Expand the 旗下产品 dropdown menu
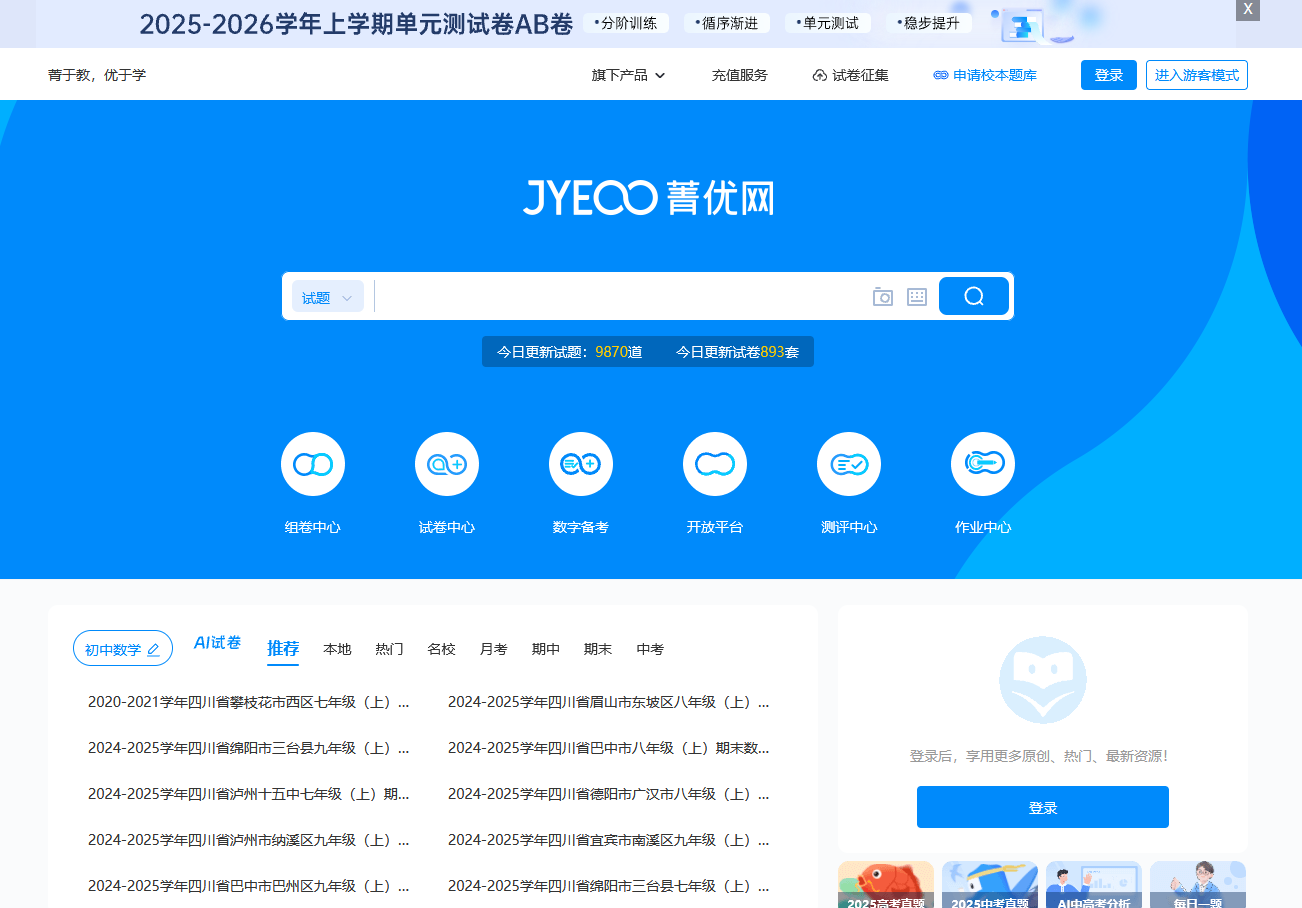This screenshot has height=908, width=1302. point(628,75)
